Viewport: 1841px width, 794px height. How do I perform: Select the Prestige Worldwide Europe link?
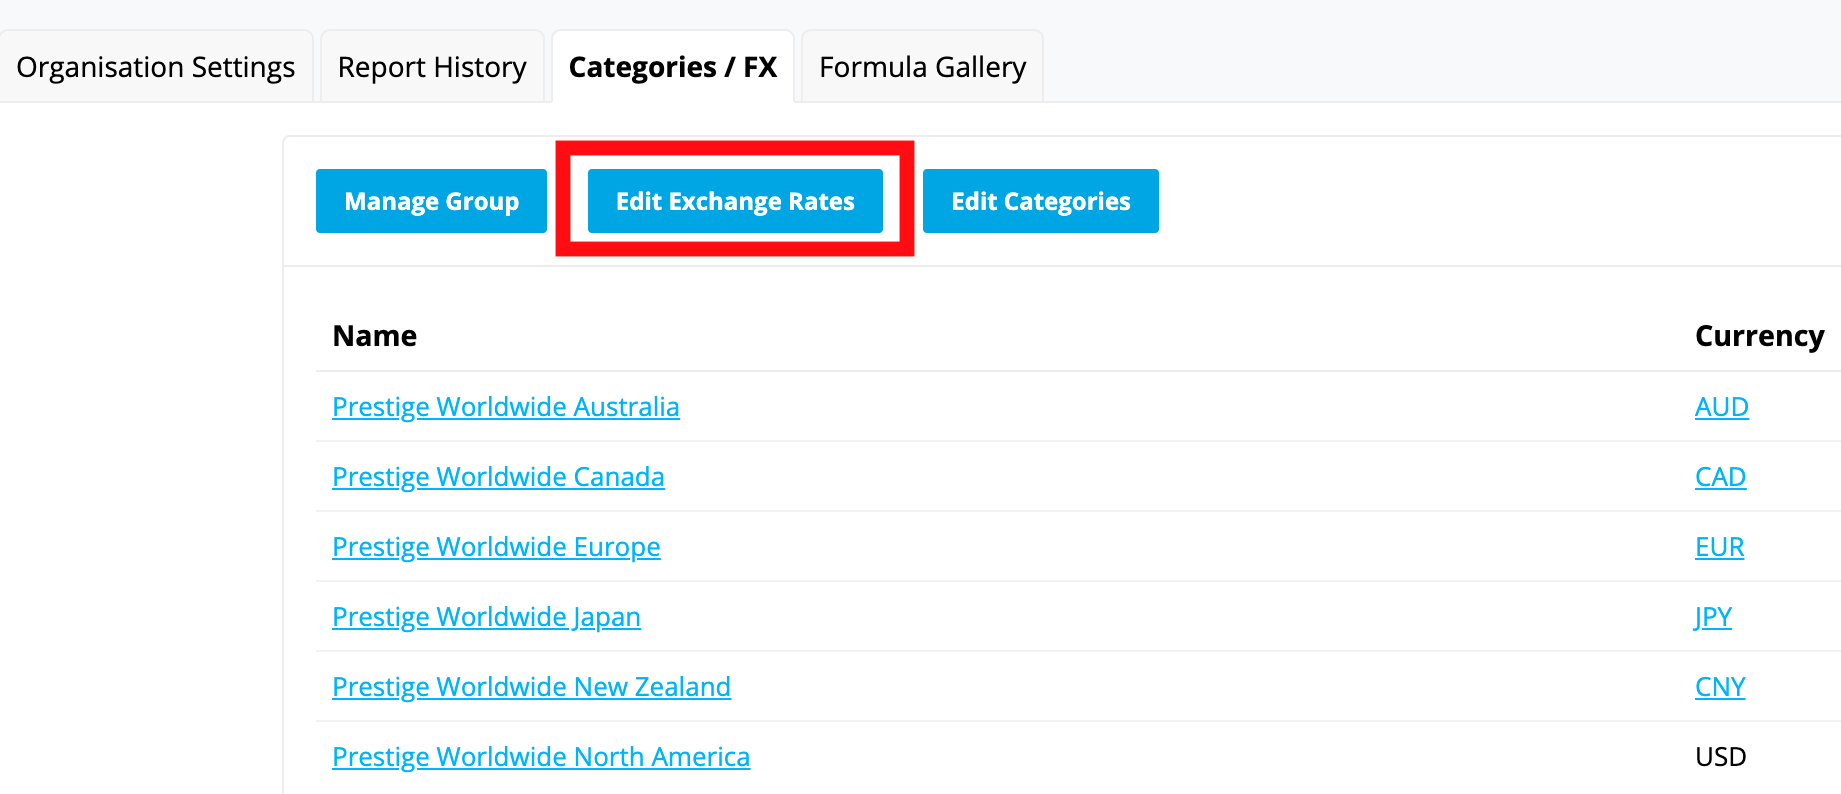(496, 547)
